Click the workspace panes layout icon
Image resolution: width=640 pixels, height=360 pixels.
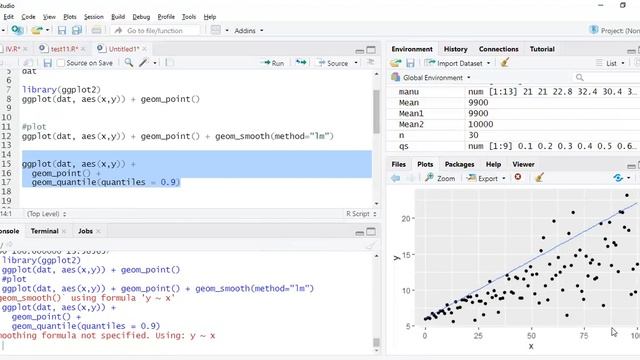[216, 30]
